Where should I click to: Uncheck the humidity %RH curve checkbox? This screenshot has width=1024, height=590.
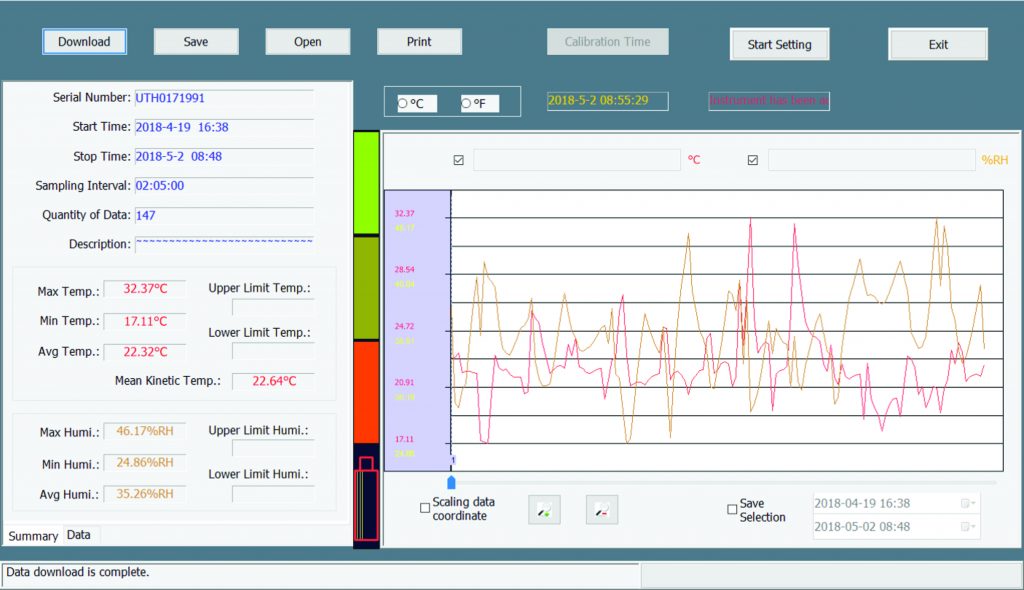[x=753, y=160]
